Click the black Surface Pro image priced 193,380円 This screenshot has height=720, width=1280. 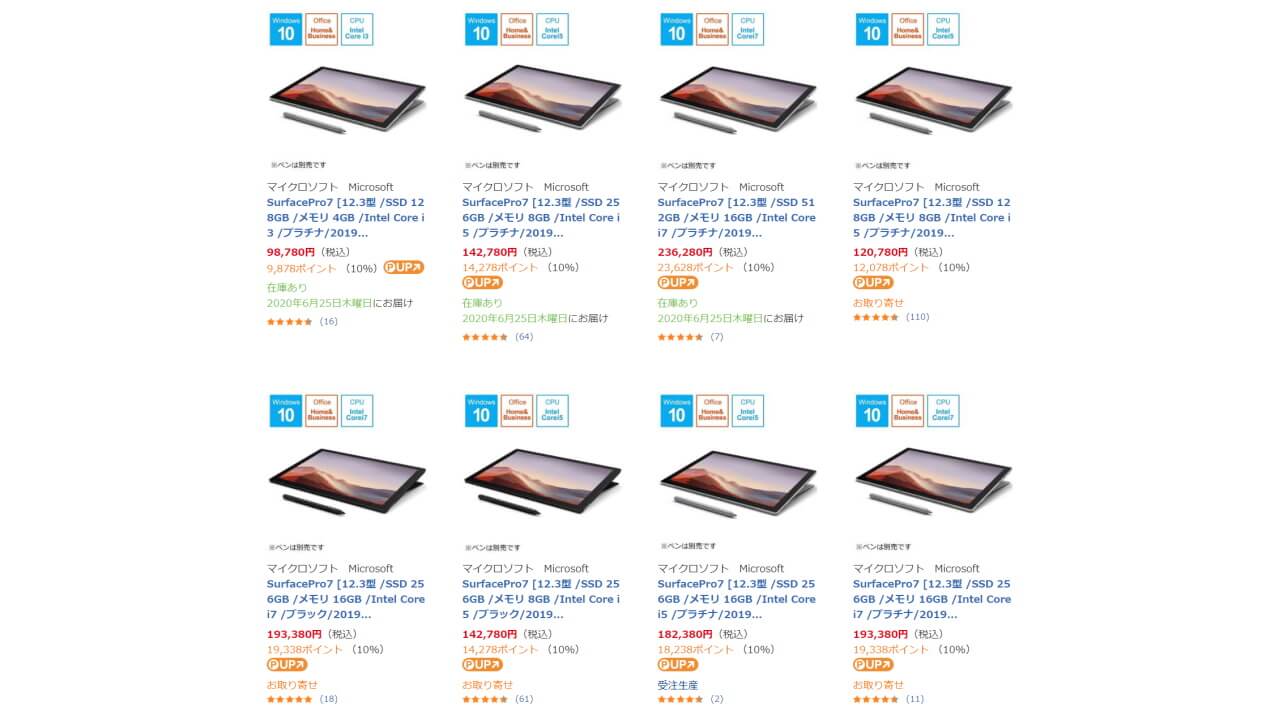click(x=346, y=480)
